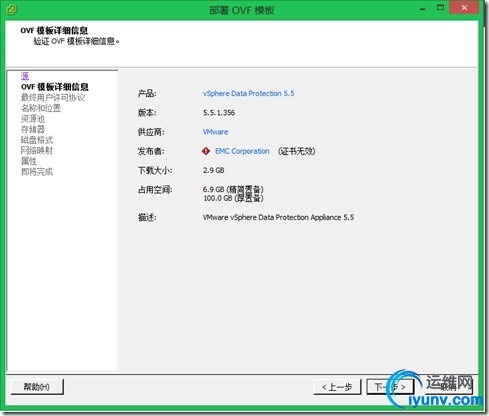Click the red certificate warning icon
This screenshot has width=489, height=416.
pos(206,151)
